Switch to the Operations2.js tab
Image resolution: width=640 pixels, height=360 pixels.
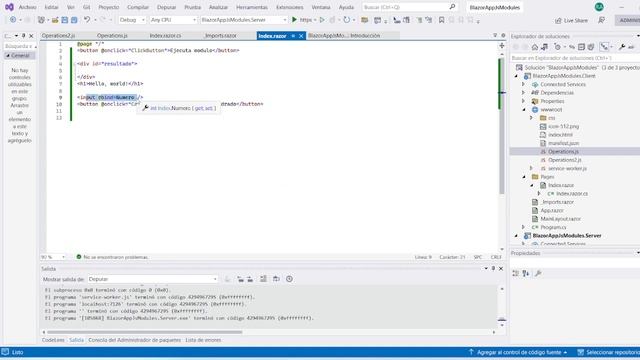[x=58, y=36]
